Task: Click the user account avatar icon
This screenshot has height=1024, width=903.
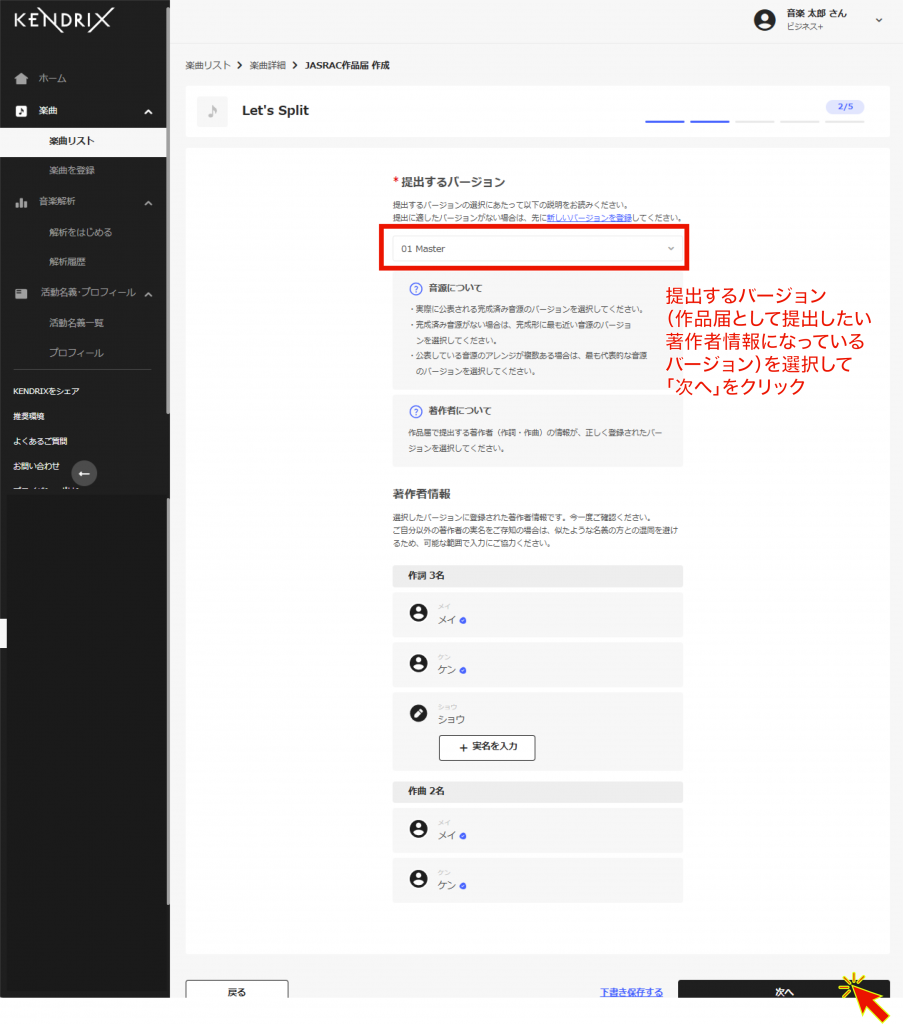Action: coord(765,20)
